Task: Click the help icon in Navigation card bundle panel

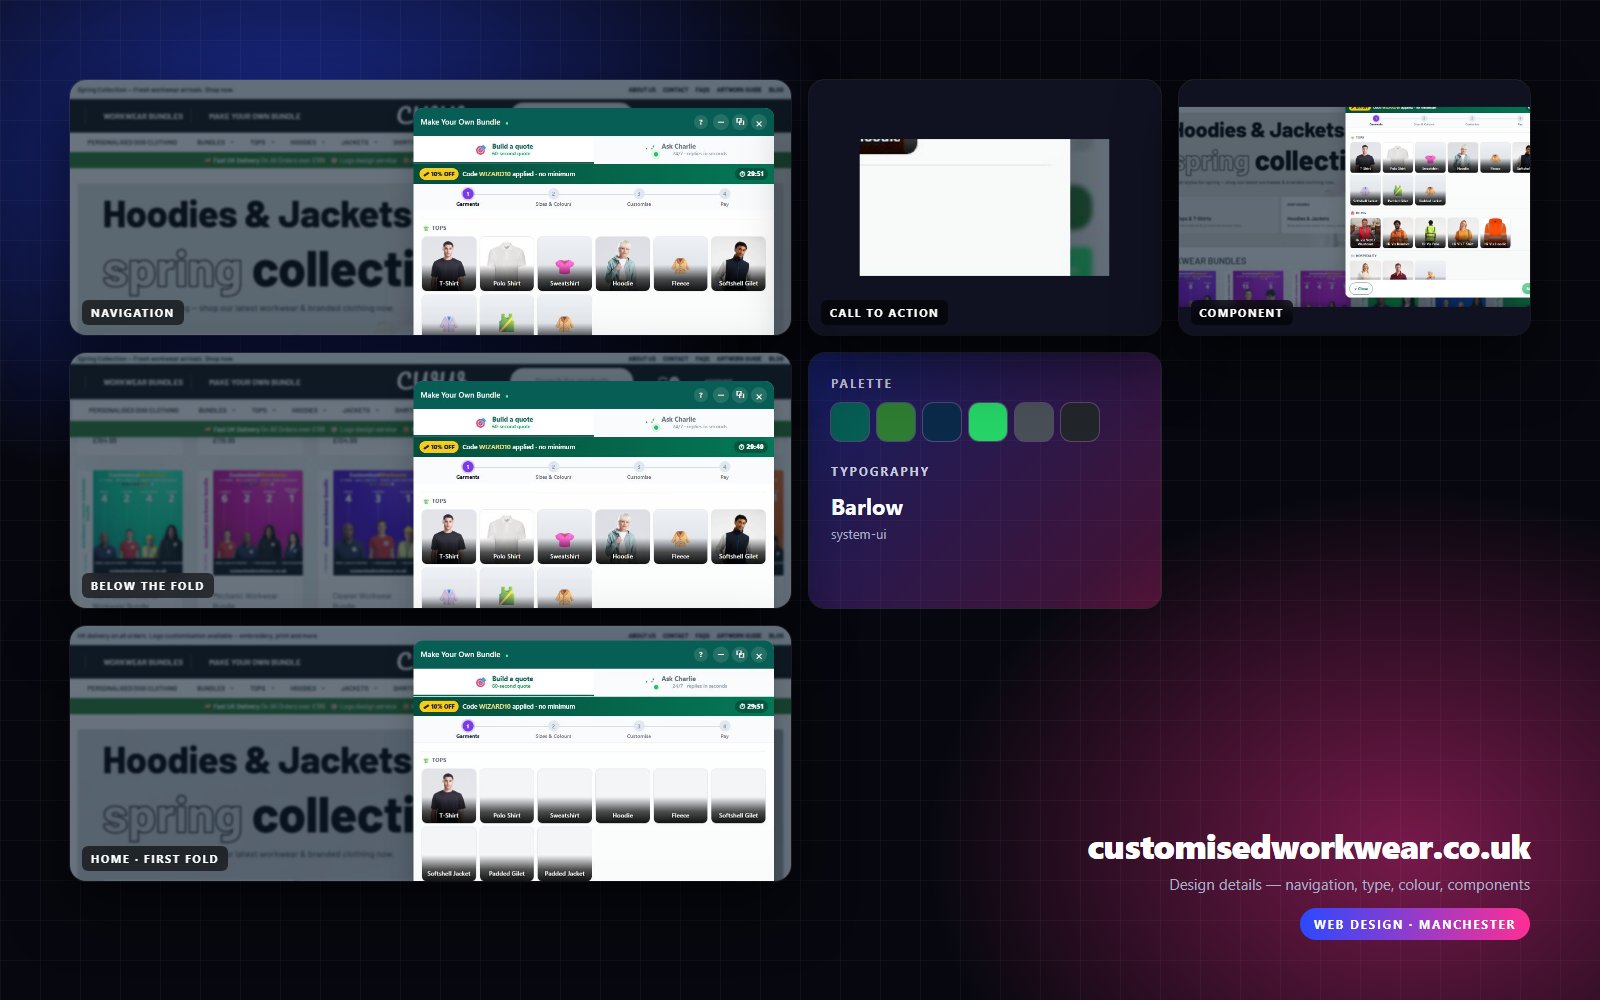Action: (701, 122)
